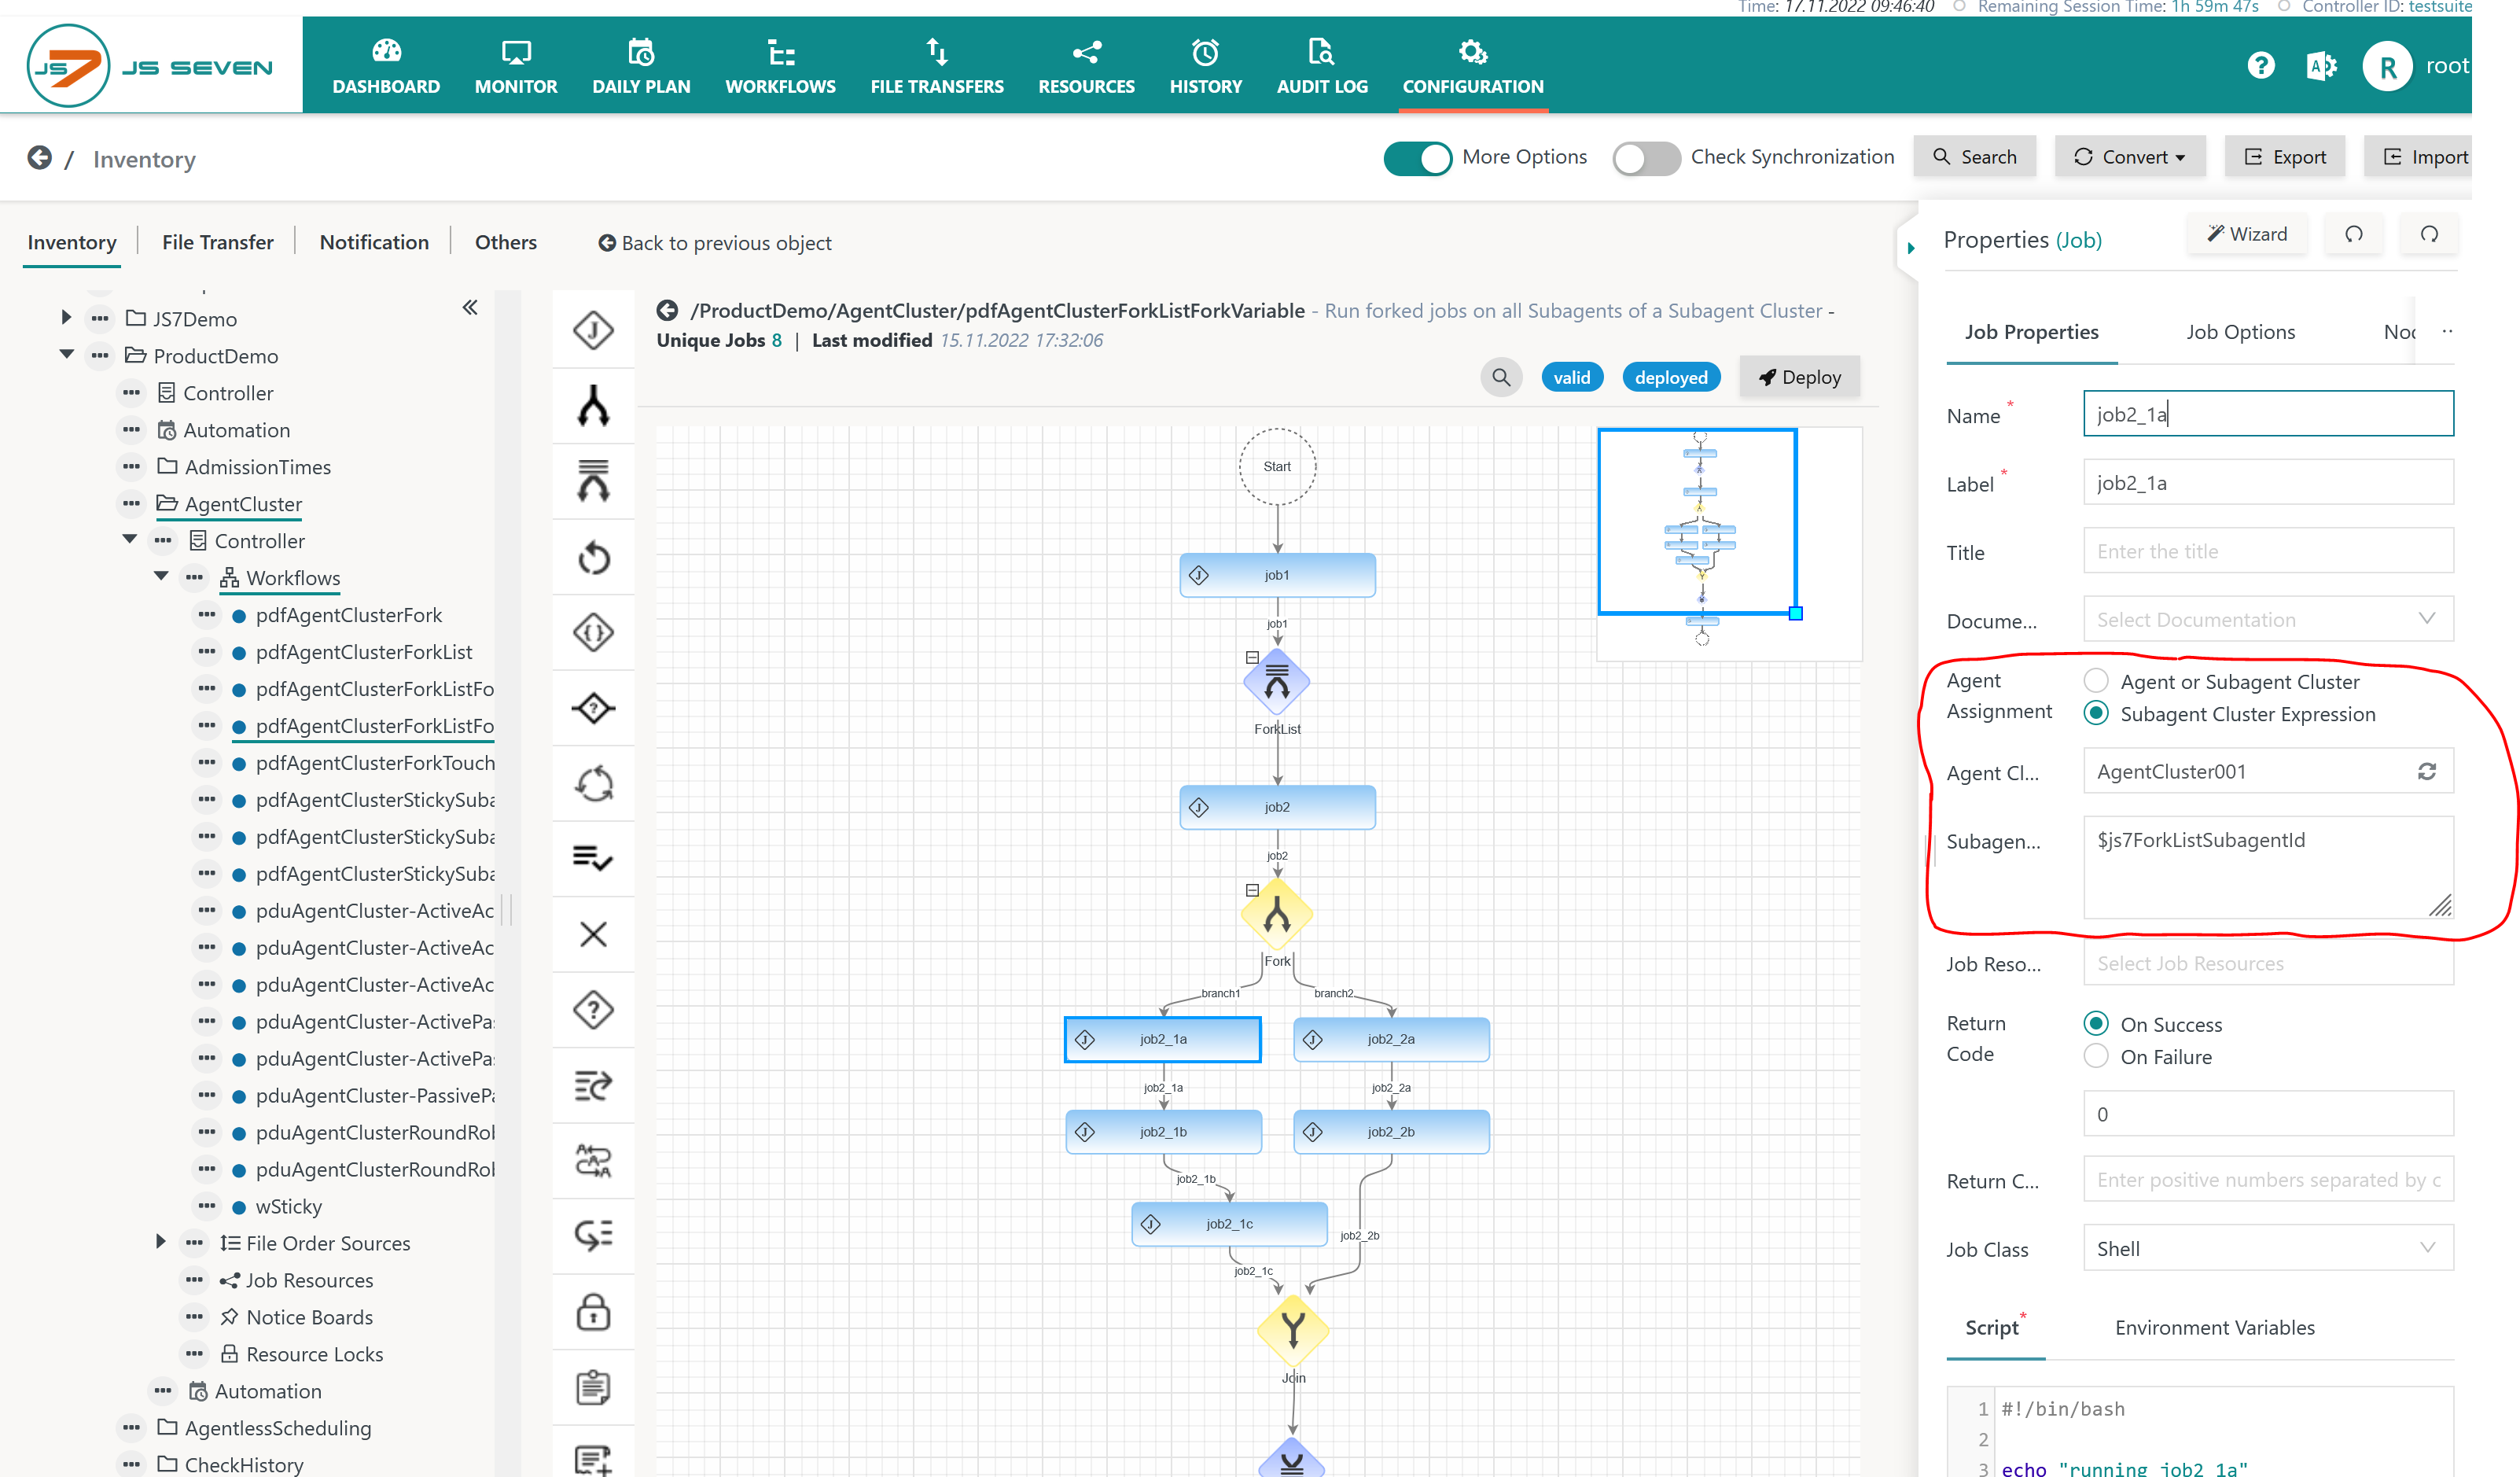Select the On Success return code radio
Viewport: 2520px width, 1477px height.
(2095, 1023)
